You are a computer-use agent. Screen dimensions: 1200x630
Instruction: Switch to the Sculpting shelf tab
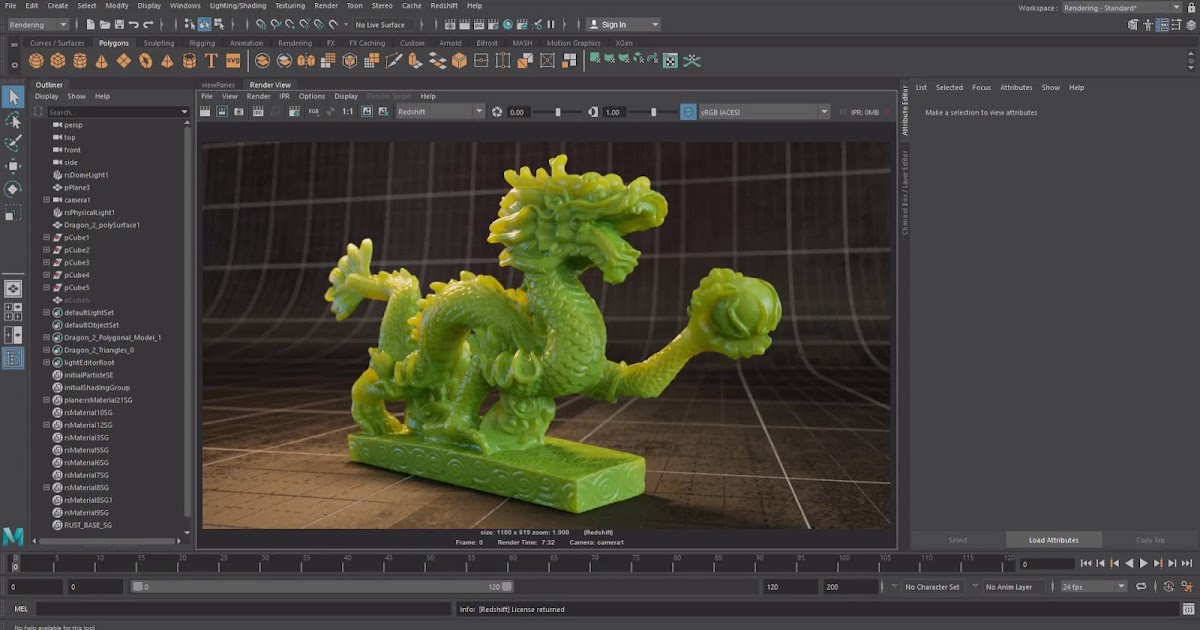tap(158, 43)
